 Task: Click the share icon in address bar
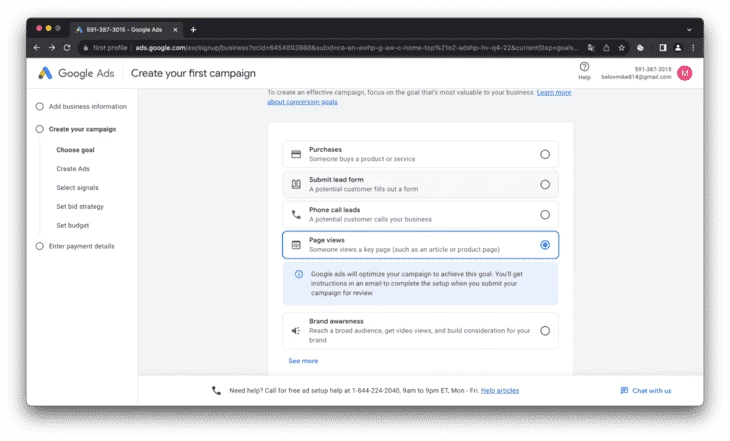606,47
